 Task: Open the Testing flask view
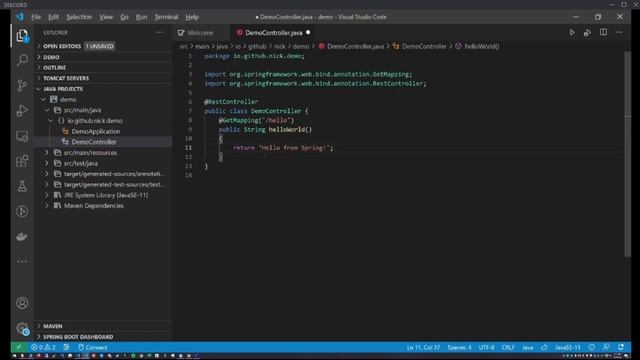coord(22,186)
